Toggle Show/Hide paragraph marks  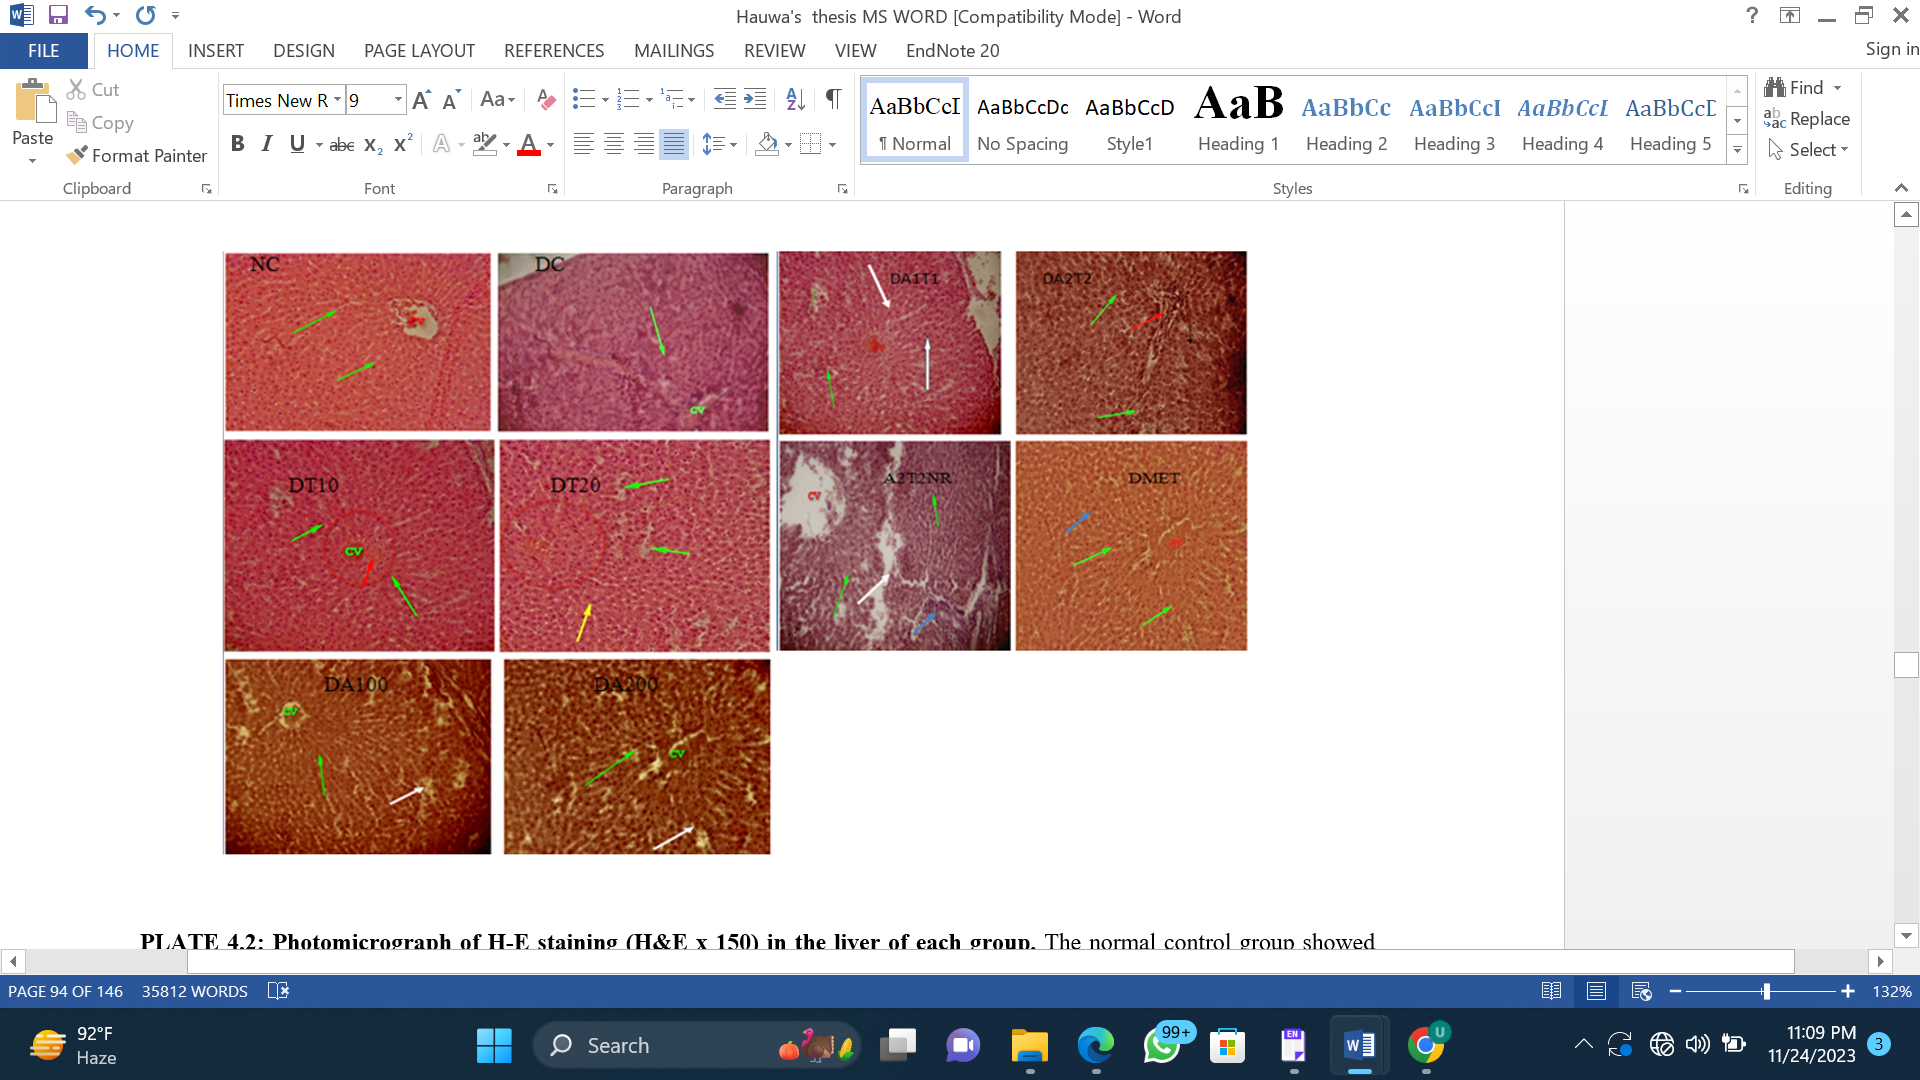[x=834, y=99]
